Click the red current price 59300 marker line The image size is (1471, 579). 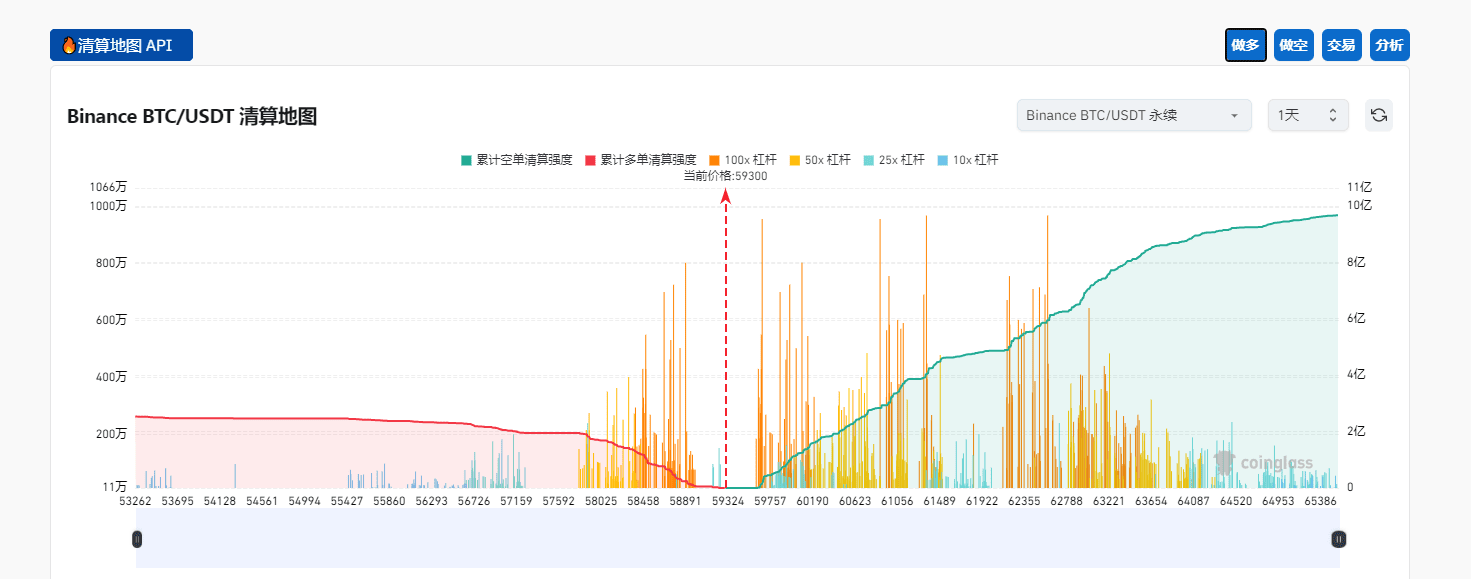[726, 338]
